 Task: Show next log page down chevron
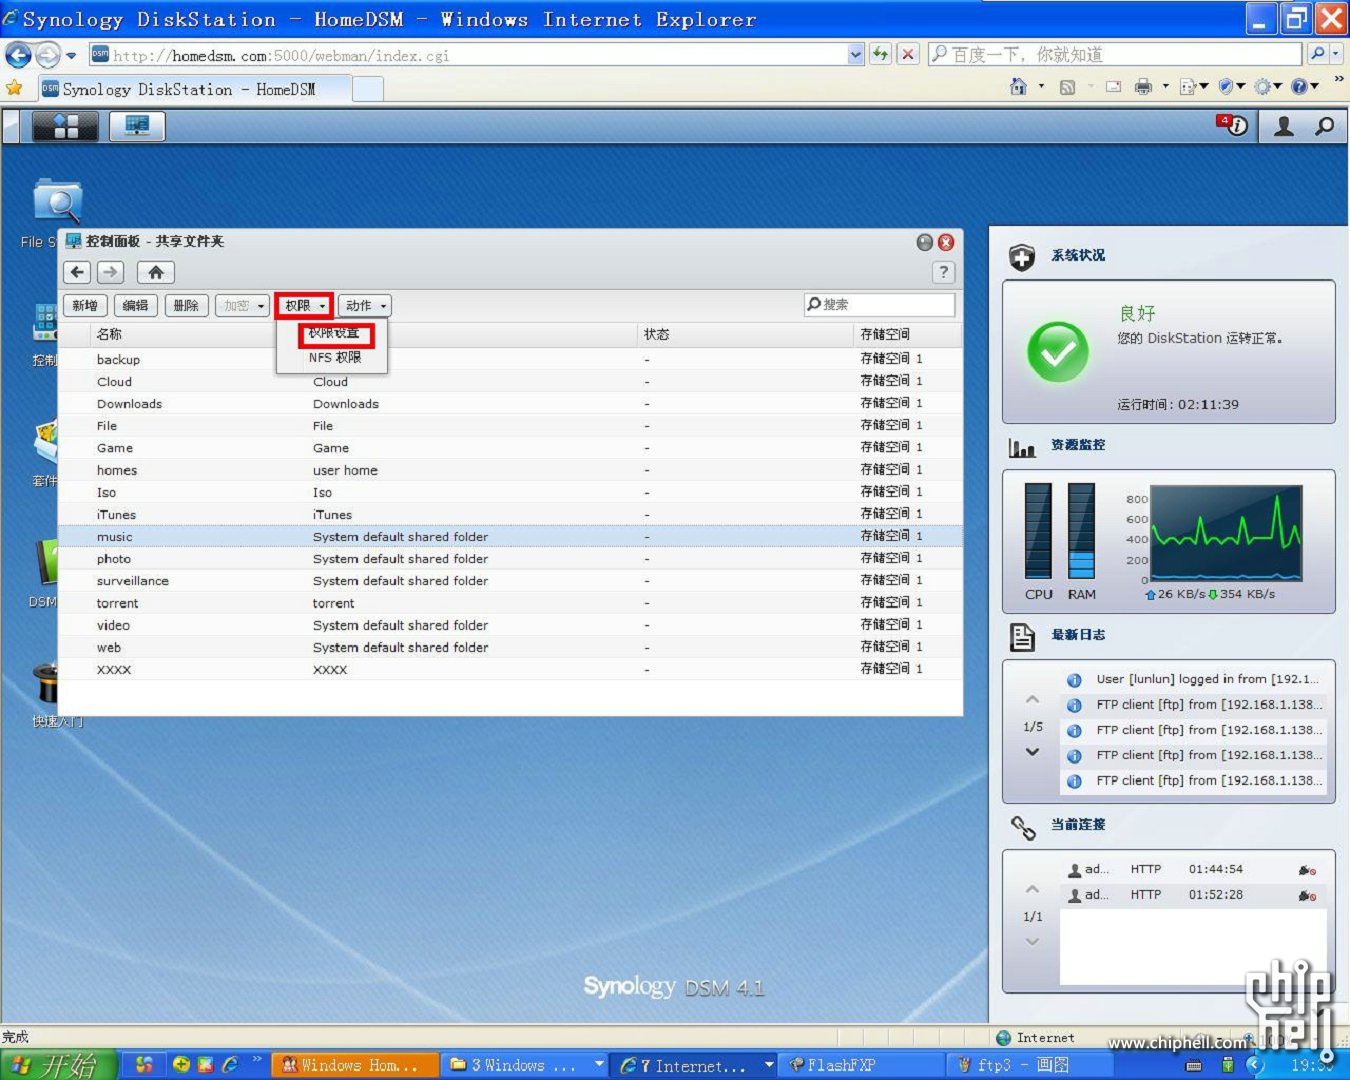(x=1032, y=752)
